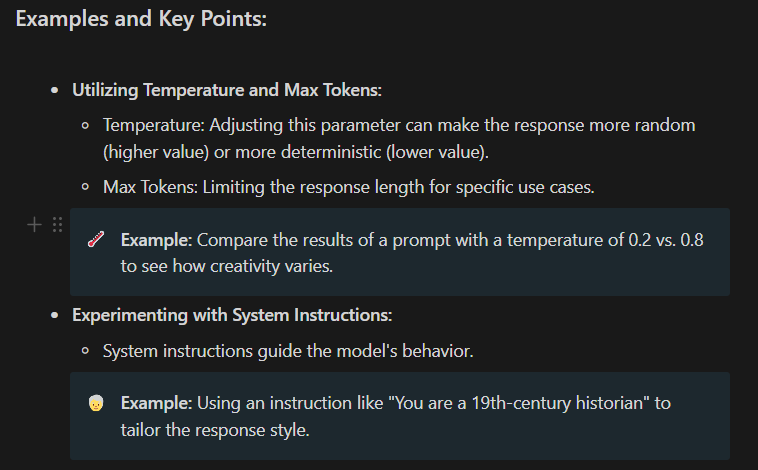Click the 'to see how creativity varies.' line
Image resolution: width=758 pixels, height=470 pixels.
[227, 266]
